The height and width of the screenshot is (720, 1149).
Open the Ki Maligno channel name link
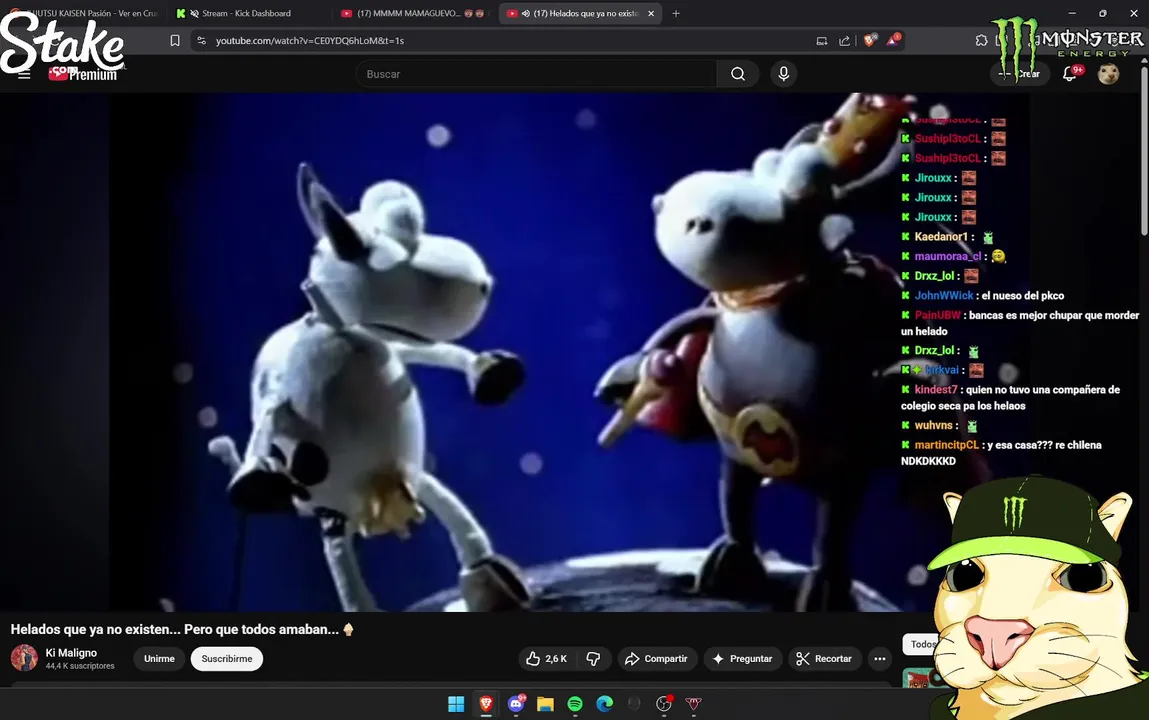tap(71, 653)
